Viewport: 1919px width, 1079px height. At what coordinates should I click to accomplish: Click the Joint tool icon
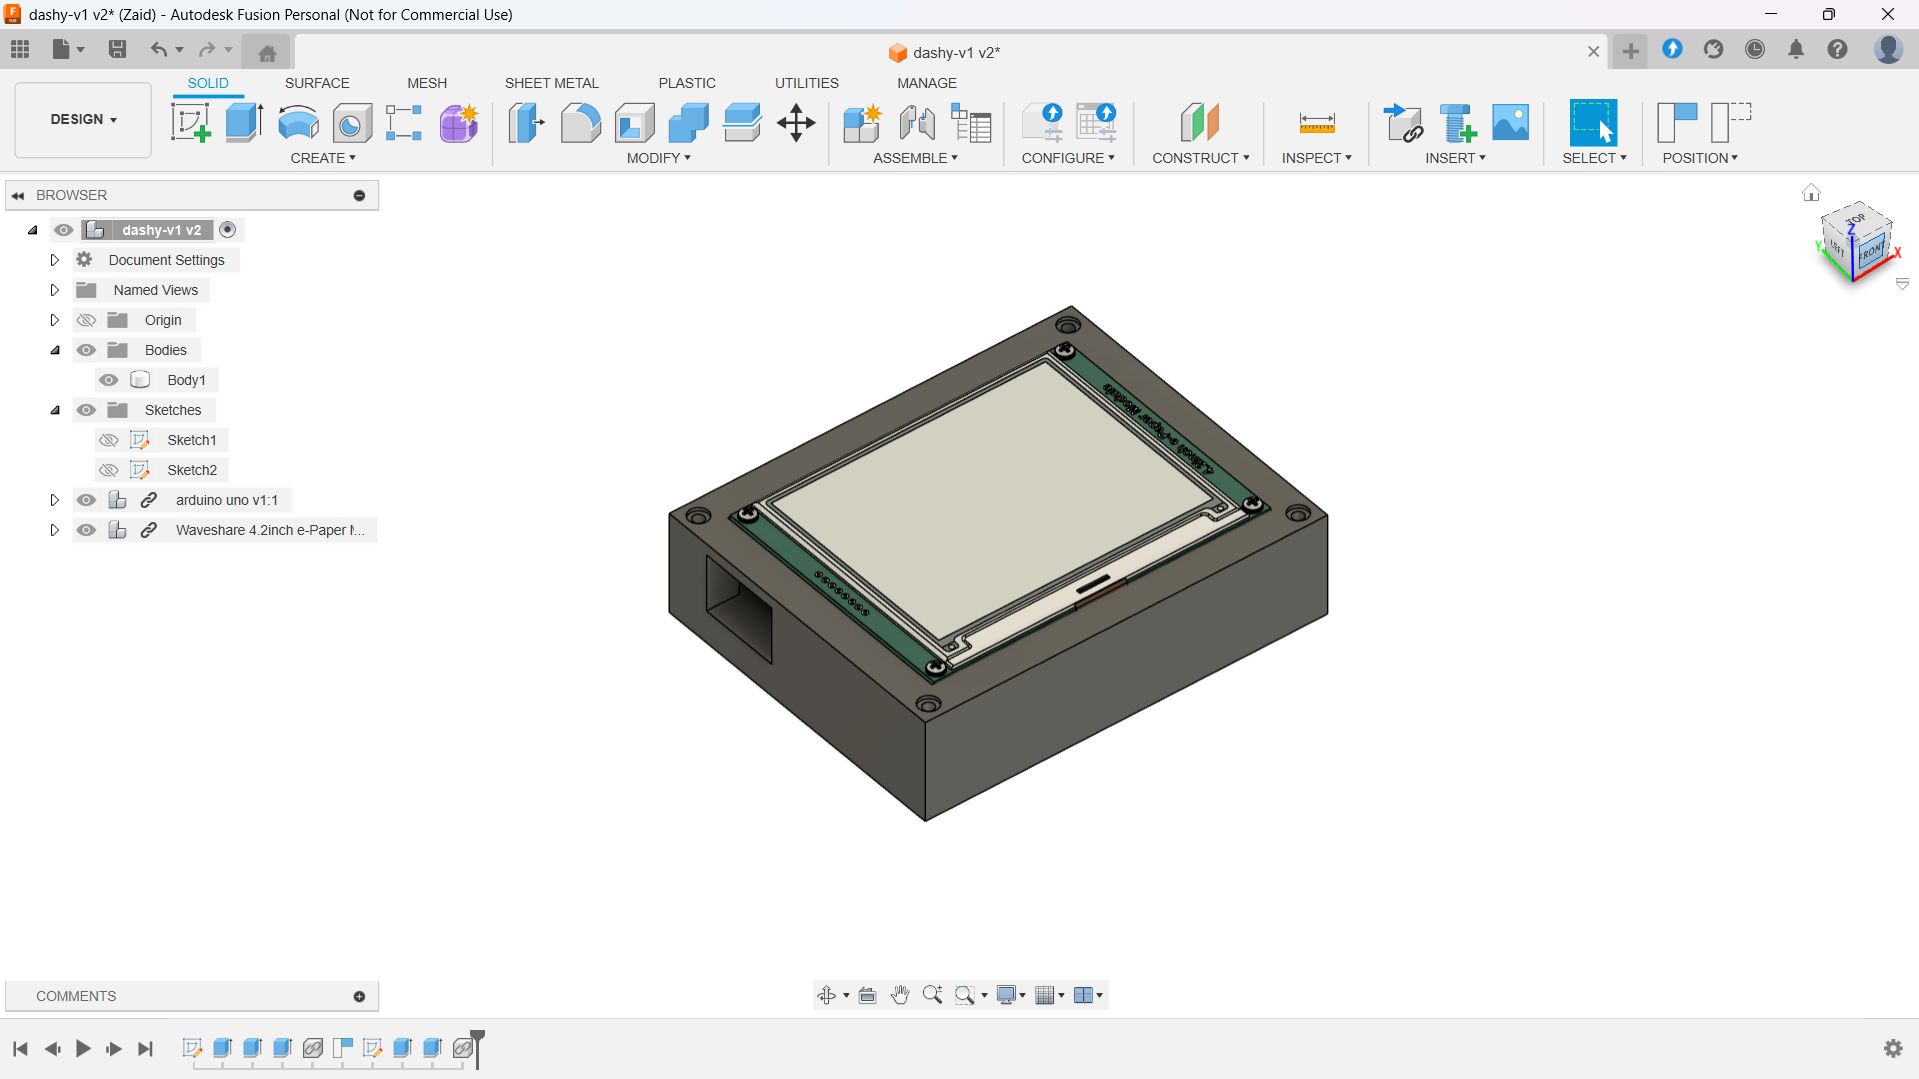pos(917,123)
